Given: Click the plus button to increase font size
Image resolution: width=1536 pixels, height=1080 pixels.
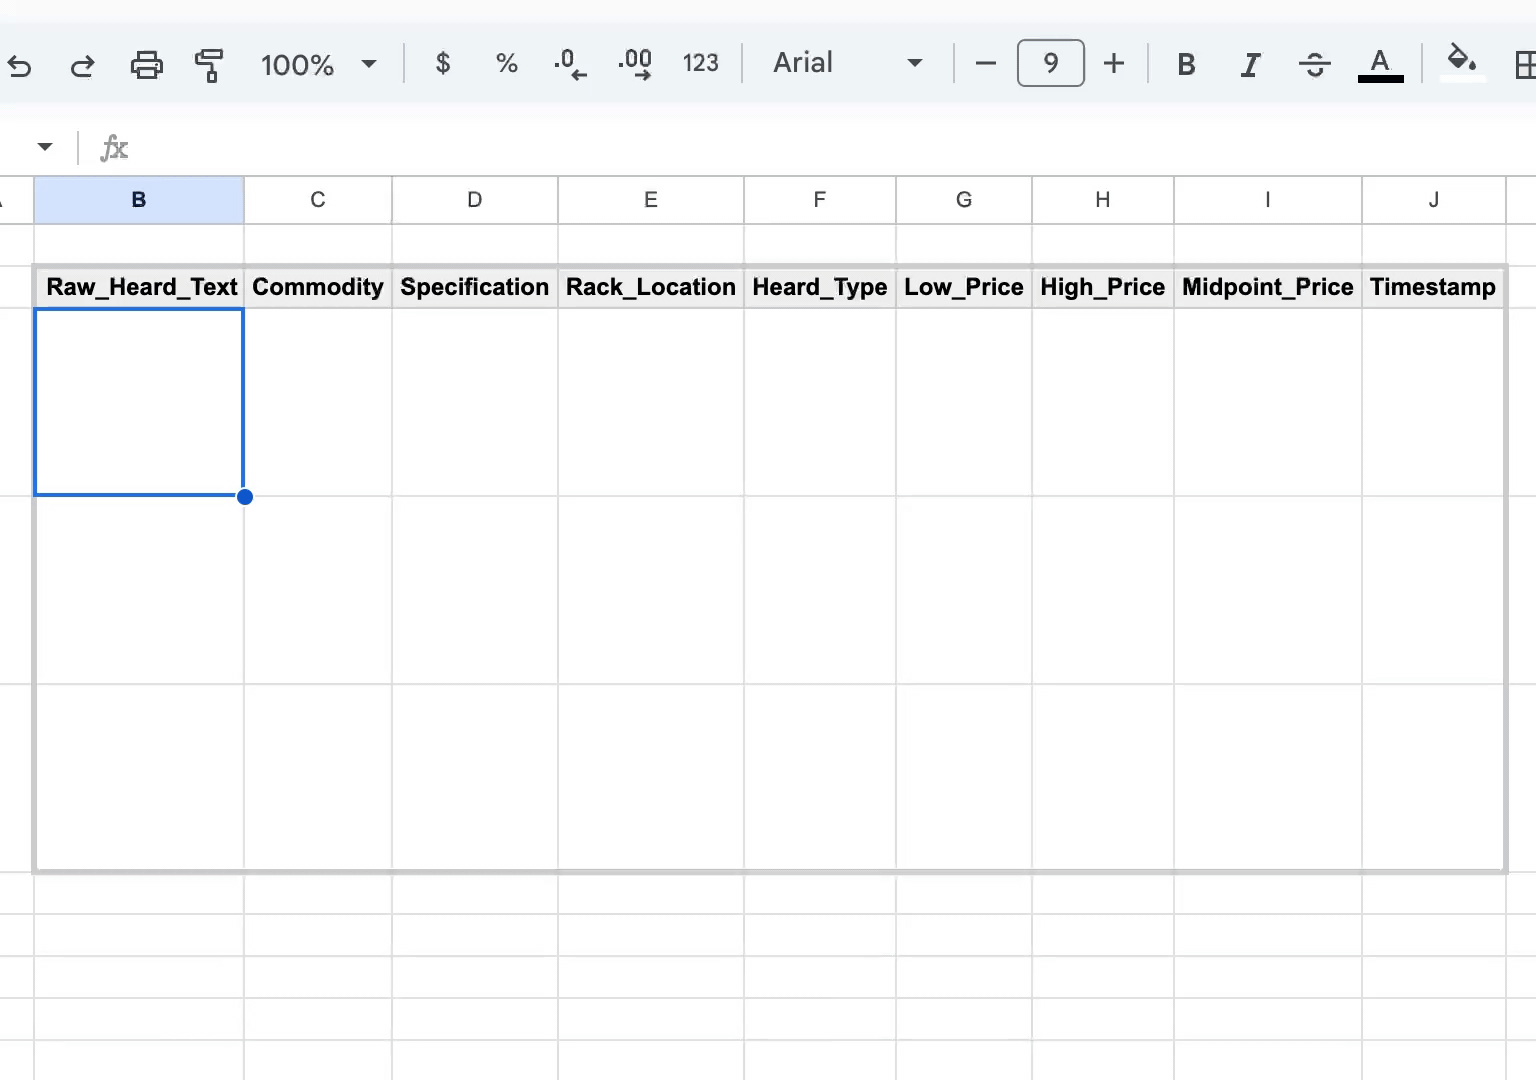Looking at the screenshot, I should tap(1114, 64).
